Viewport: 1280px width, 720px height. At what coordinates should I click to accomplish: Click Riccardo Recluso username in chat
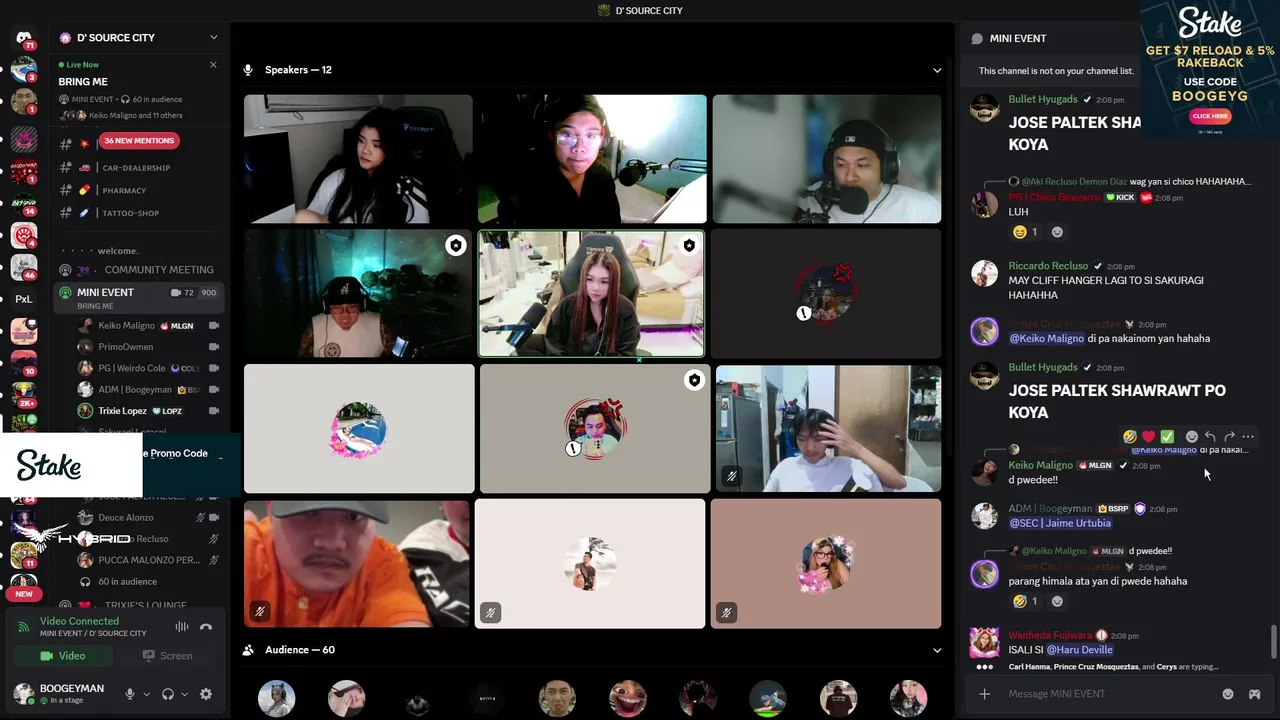[x=1048, y=266]
